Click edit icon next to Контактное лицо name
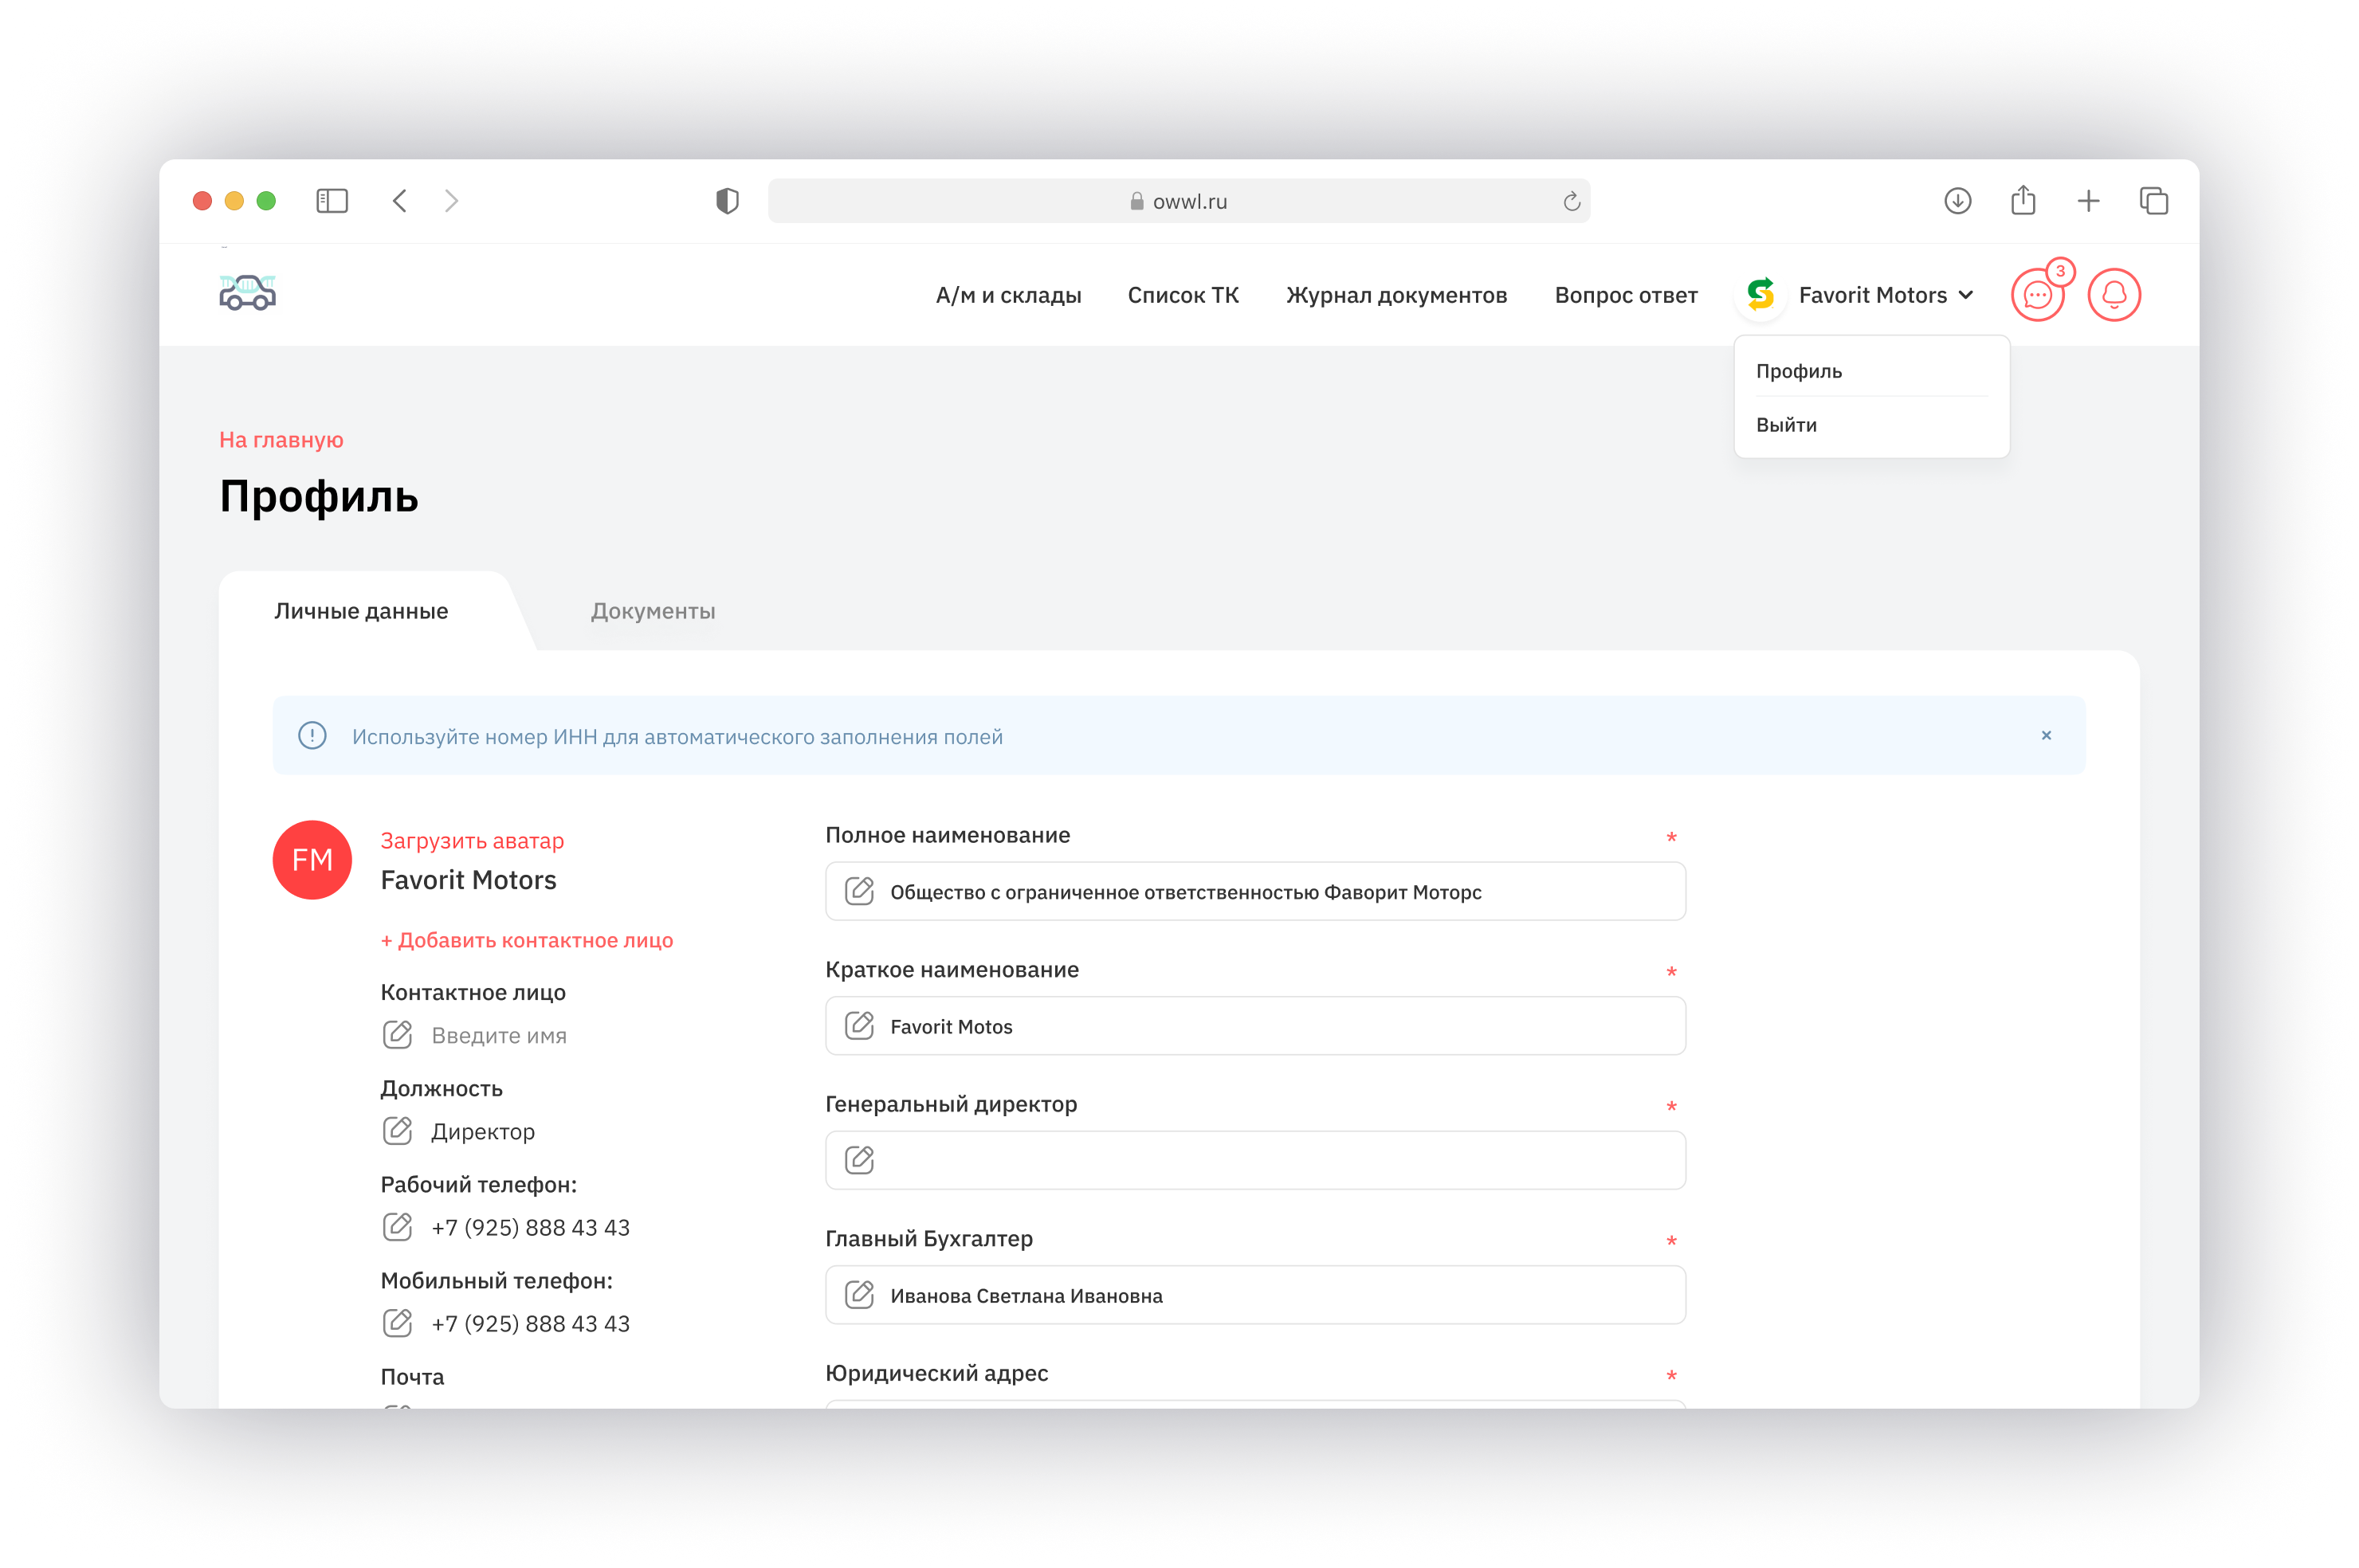 [397, 1034]
